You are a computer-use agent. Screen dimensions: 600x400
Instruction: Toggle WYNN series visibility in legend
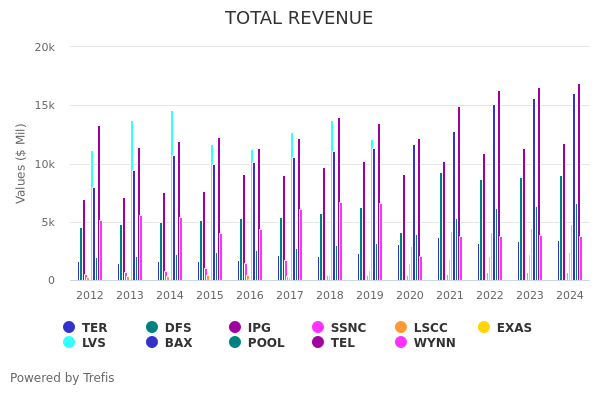tap(428, 343)
